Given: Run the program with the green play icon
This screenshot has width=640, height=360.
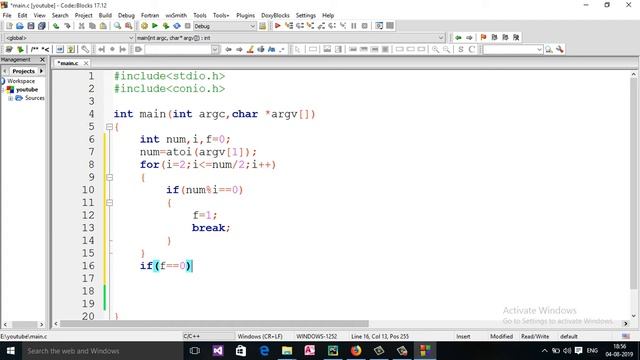Looking at the screenshot, I should point(155,26).
